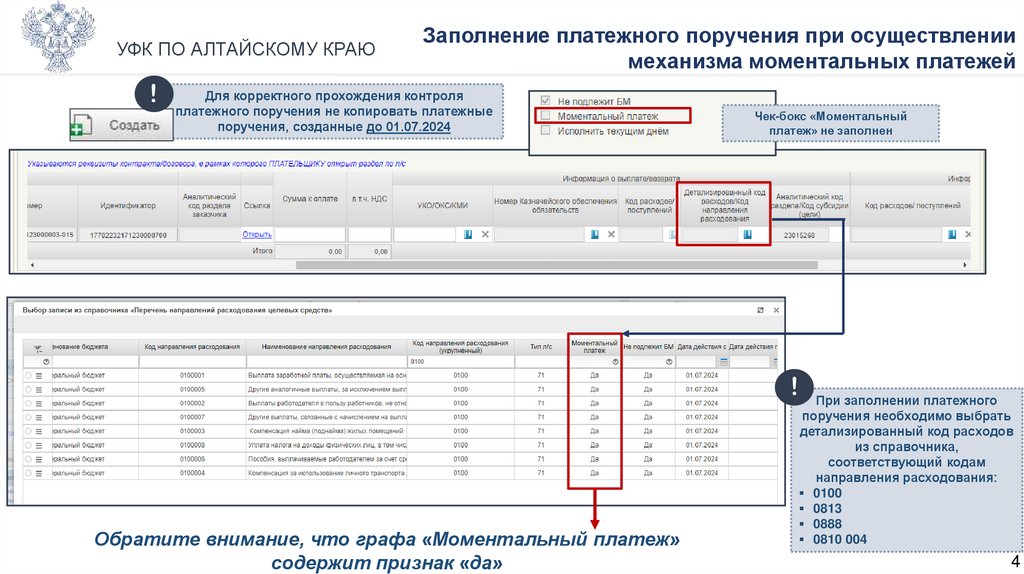The height and width of the screenshot is (574, 1024).
Task: Open lookup for rightmost Код расходов/поступлений field
Action: [x=952, y=234]
